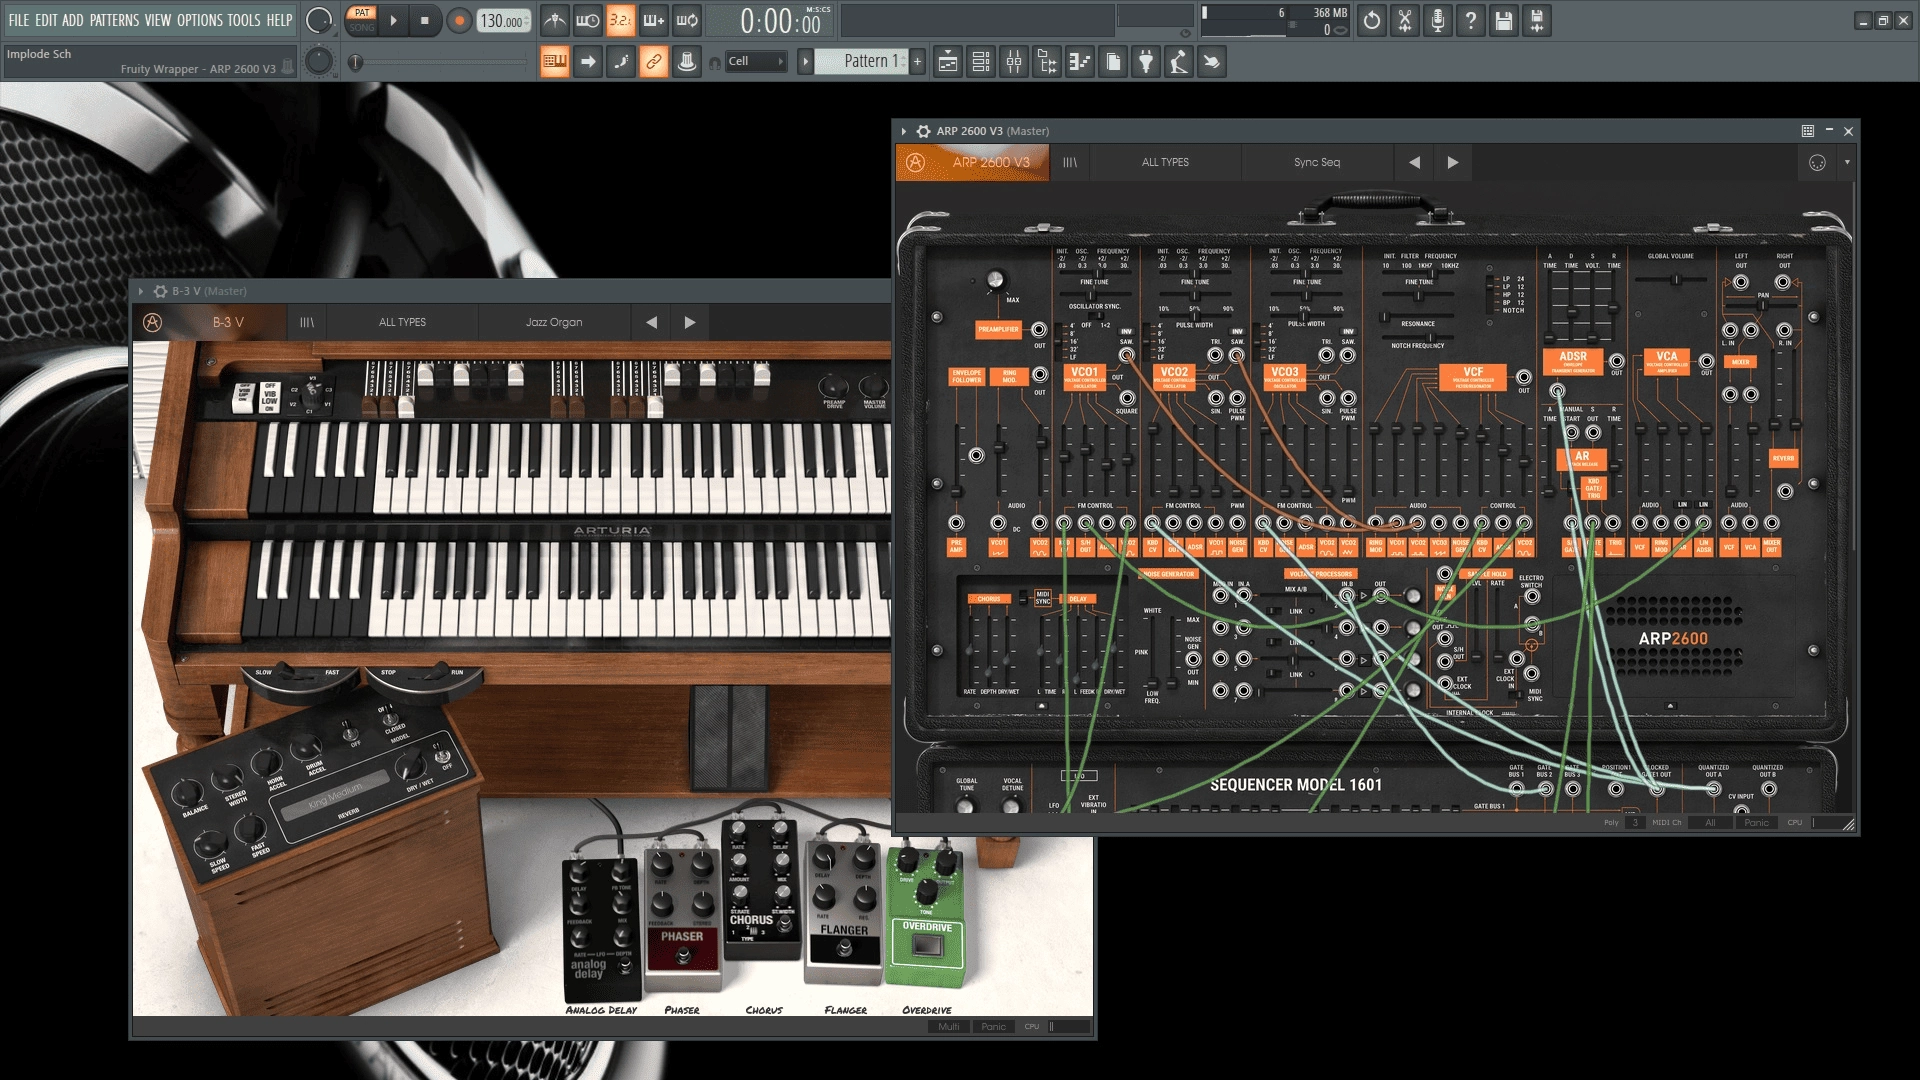Viewport: 1920px width, 1080px height.
Task: Click the main pitch knob
Action: 319,62
